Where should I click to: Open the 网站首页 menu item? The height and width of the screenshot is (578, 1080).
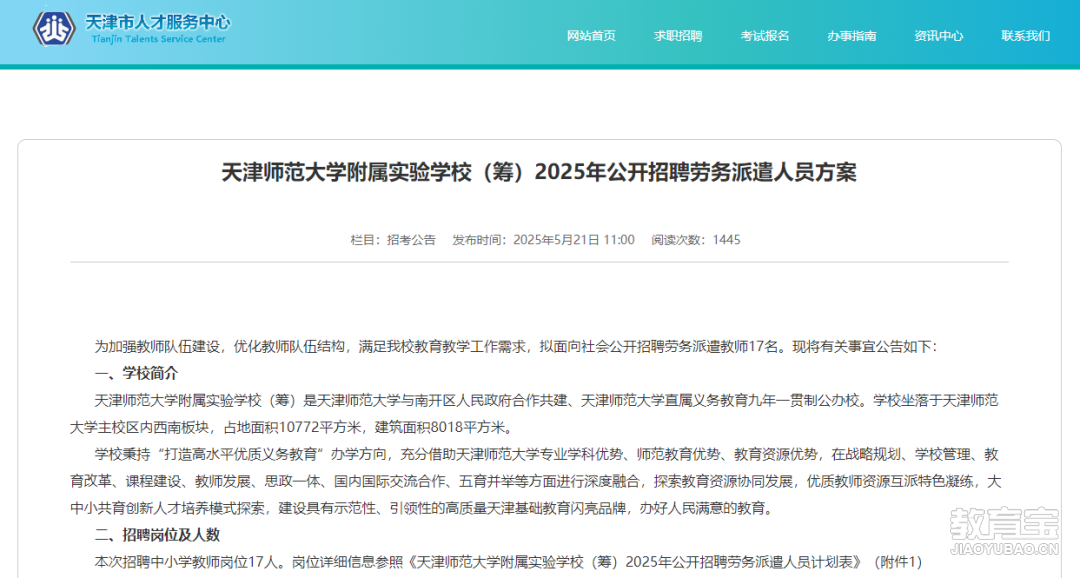point(591,36)
